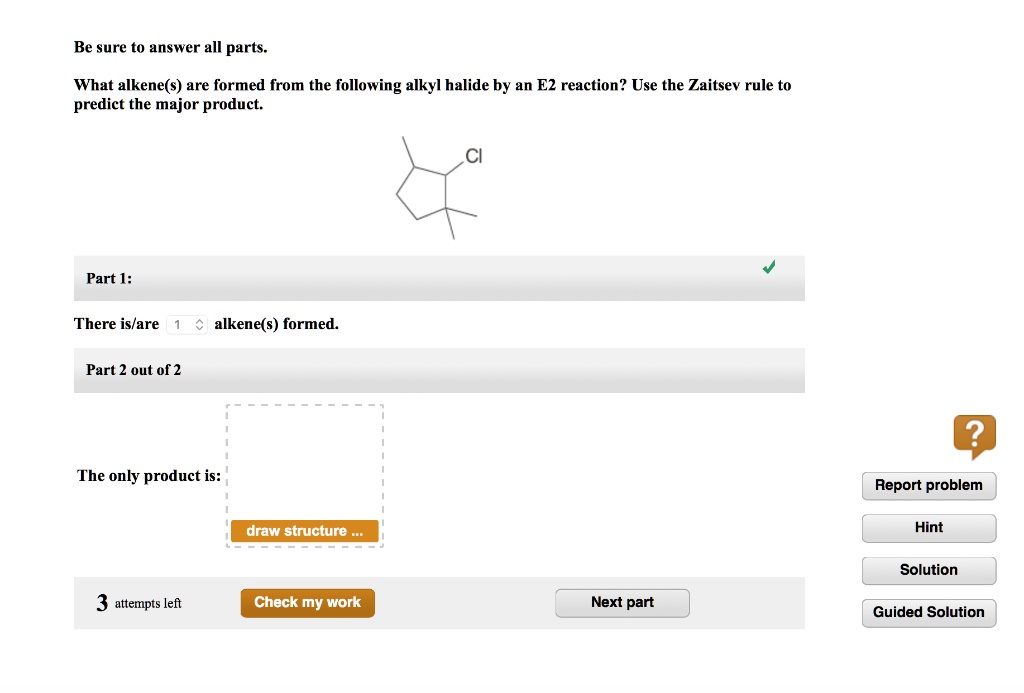
Task: Click the alkene quantity input box
Action: click(x=182, y=324)
